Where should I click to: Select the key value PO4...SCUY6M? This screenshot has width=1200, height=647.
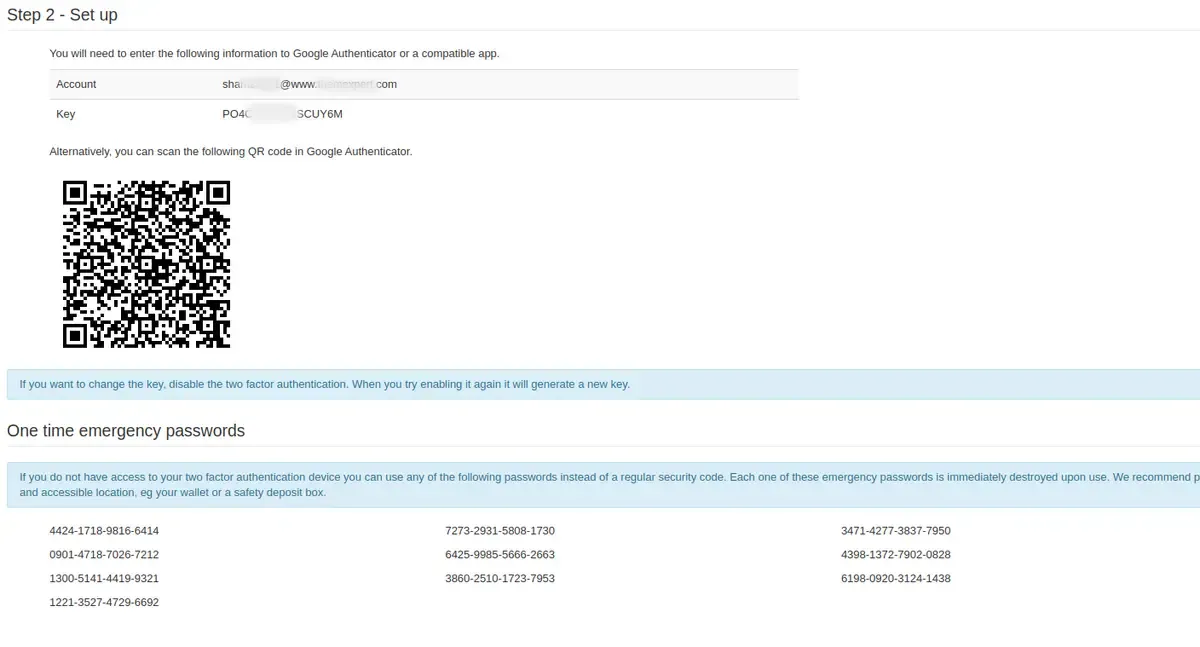(x=282, y=114)
